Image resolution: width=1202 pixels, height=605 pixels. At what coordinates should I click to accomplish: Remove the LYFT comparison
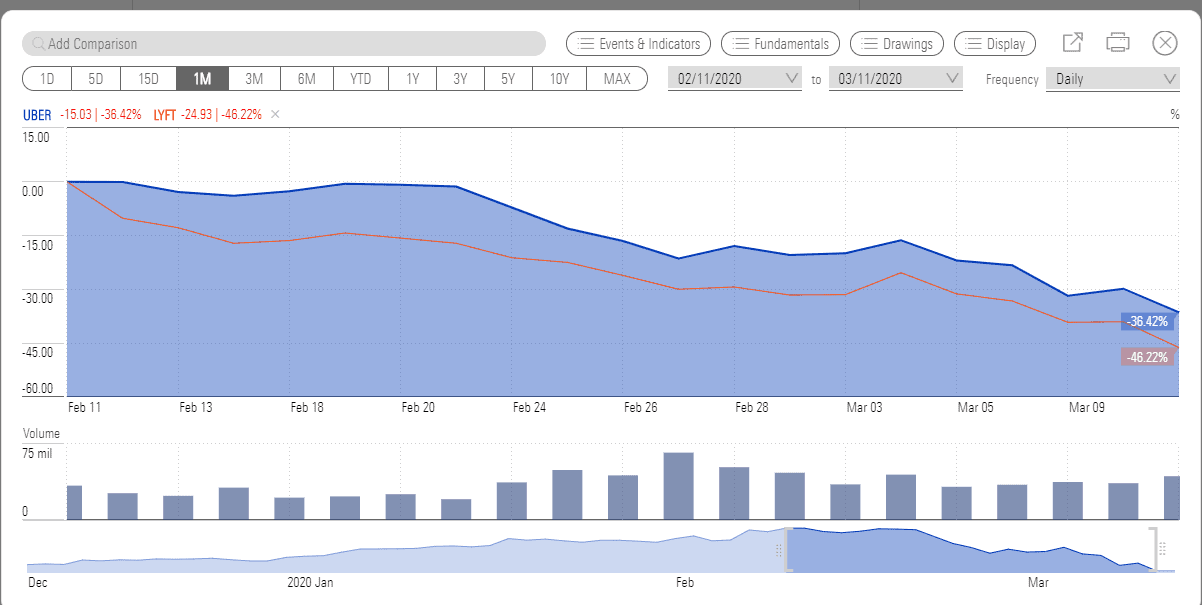275,114
